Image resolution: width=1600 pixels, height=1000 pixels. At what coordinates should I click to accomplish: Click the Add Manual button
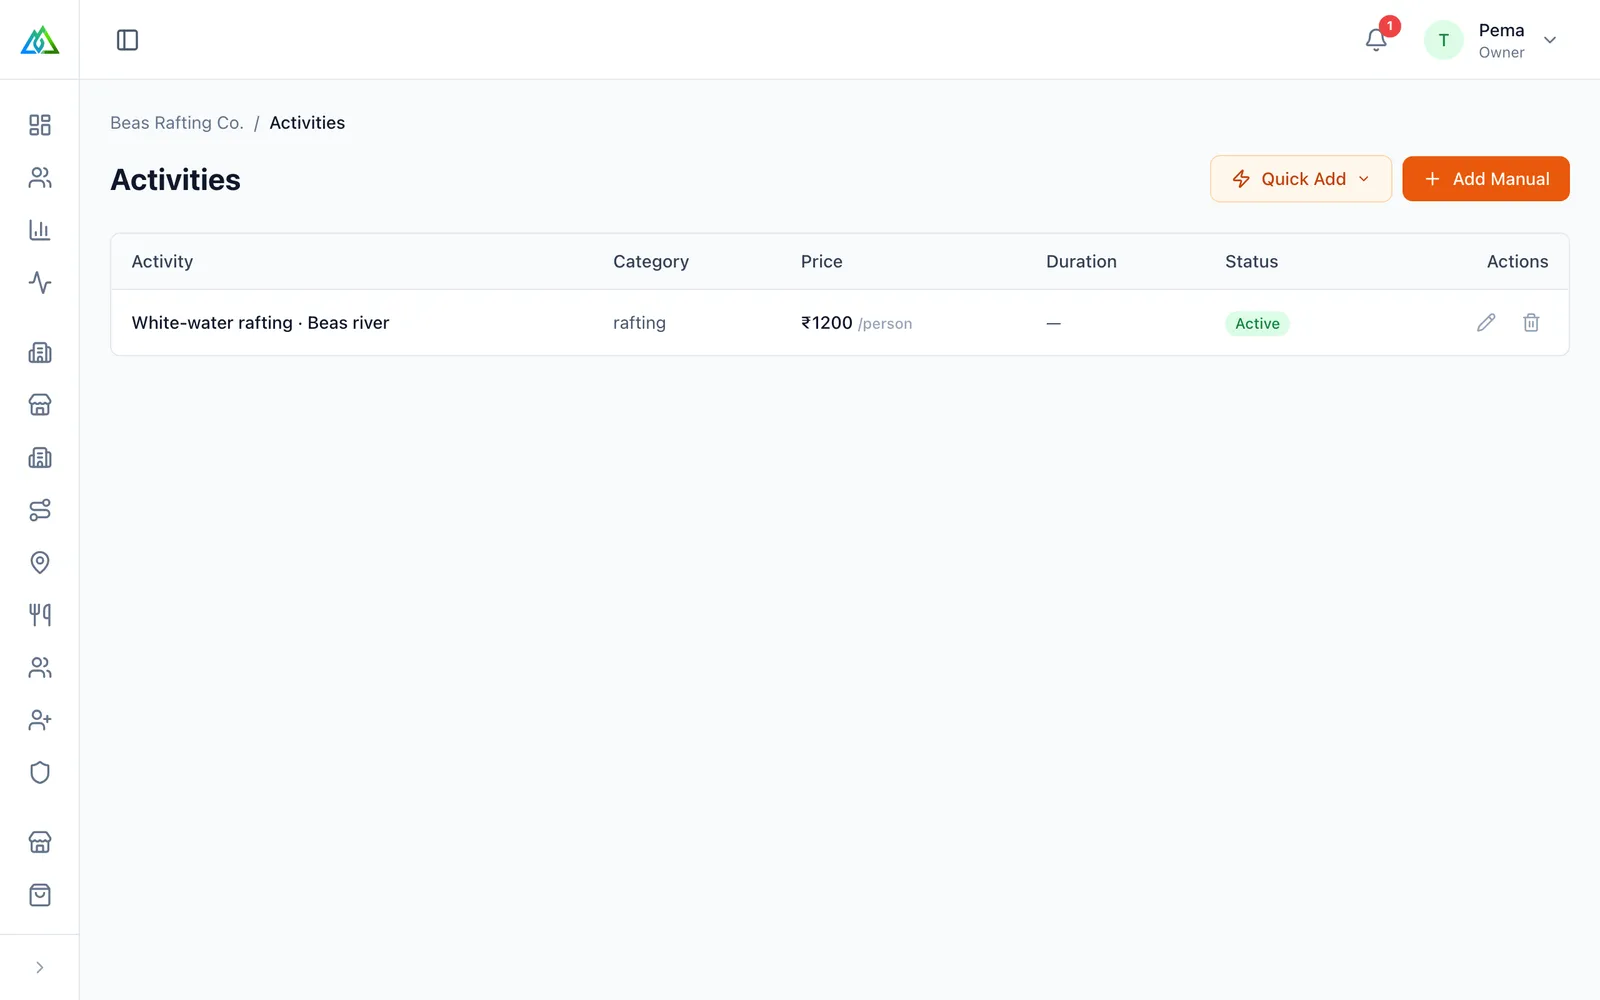[1486, 179]
